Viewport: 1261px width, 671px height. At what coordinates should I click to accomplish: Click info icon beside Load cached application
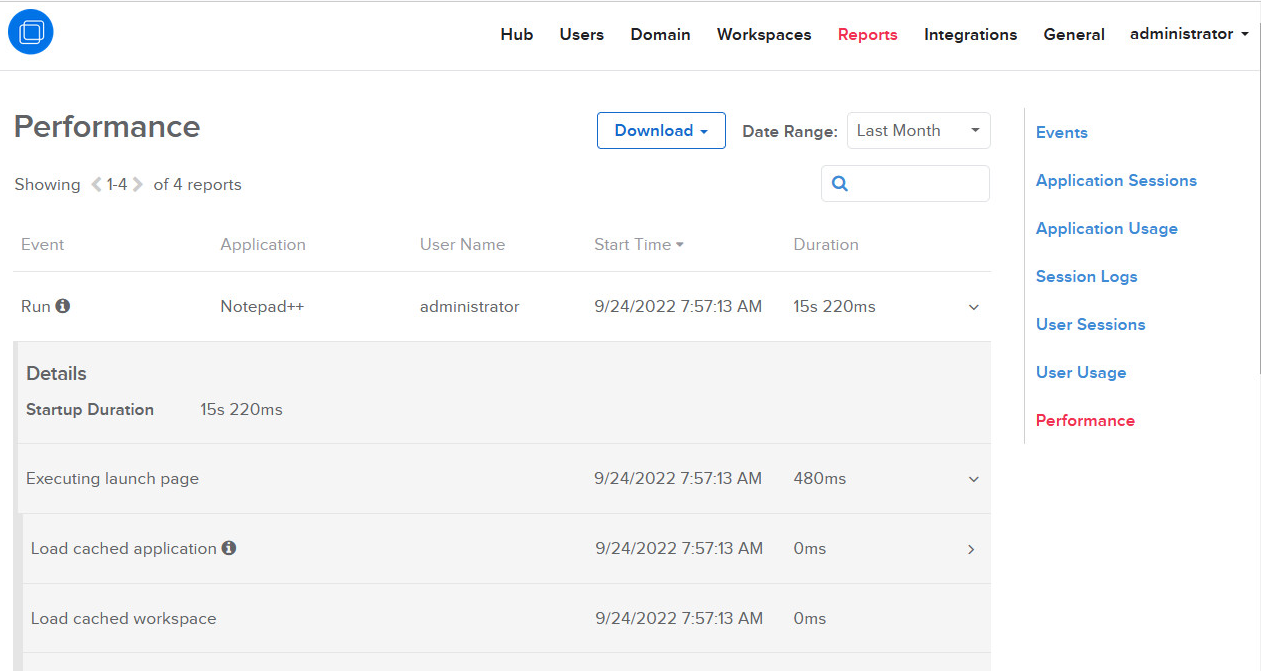229,548
